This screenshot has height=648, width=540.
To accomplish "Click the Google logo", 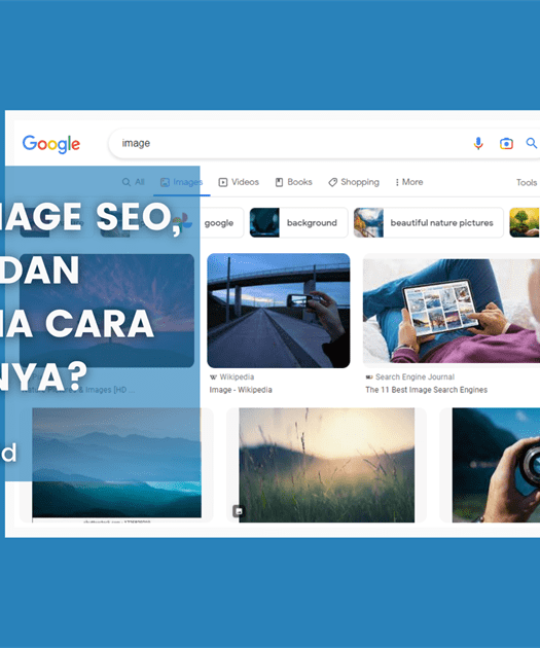I will (x=51, y=144).
